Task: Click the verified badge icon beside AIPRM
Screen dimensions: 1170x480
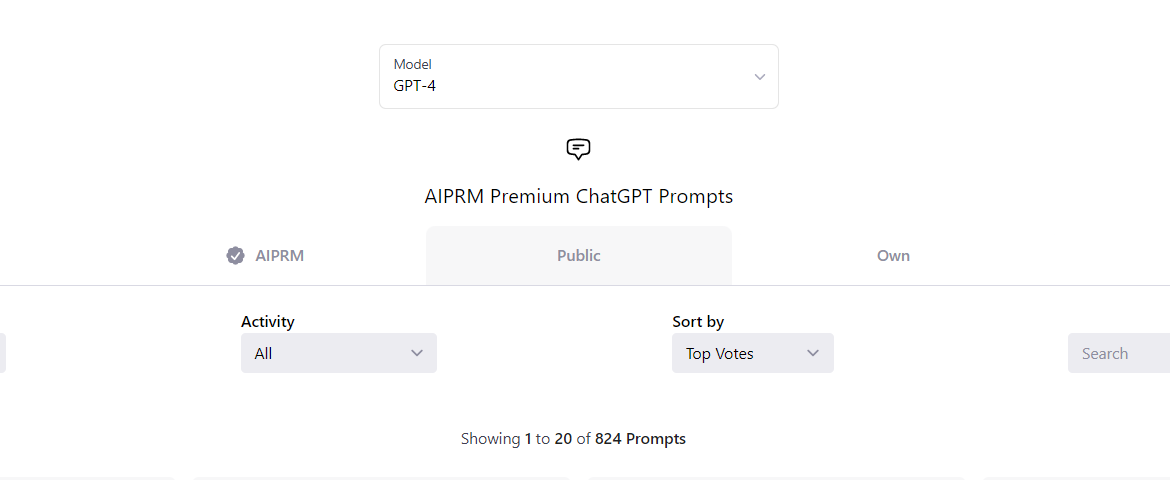Action: (x=235, y=256)
